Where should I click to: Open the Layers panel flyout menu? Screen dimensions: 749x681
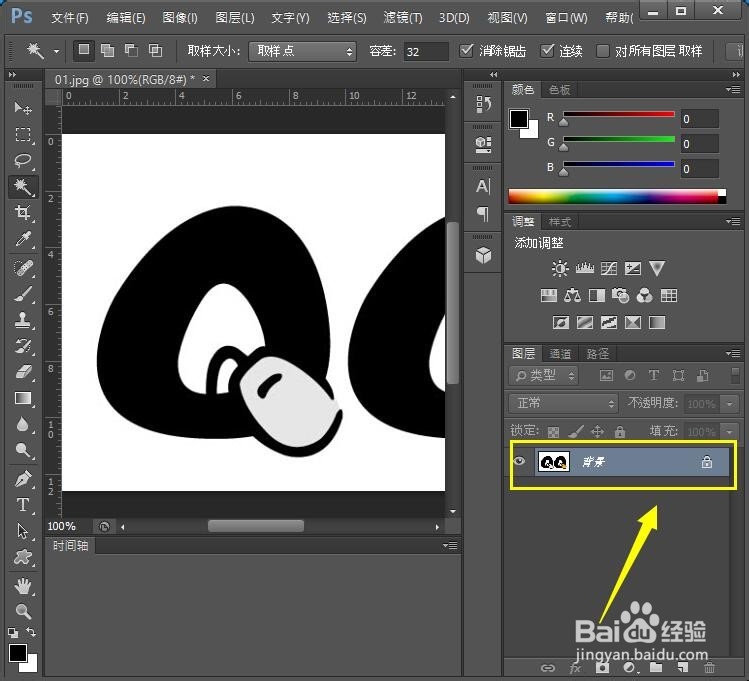(733, 353)
